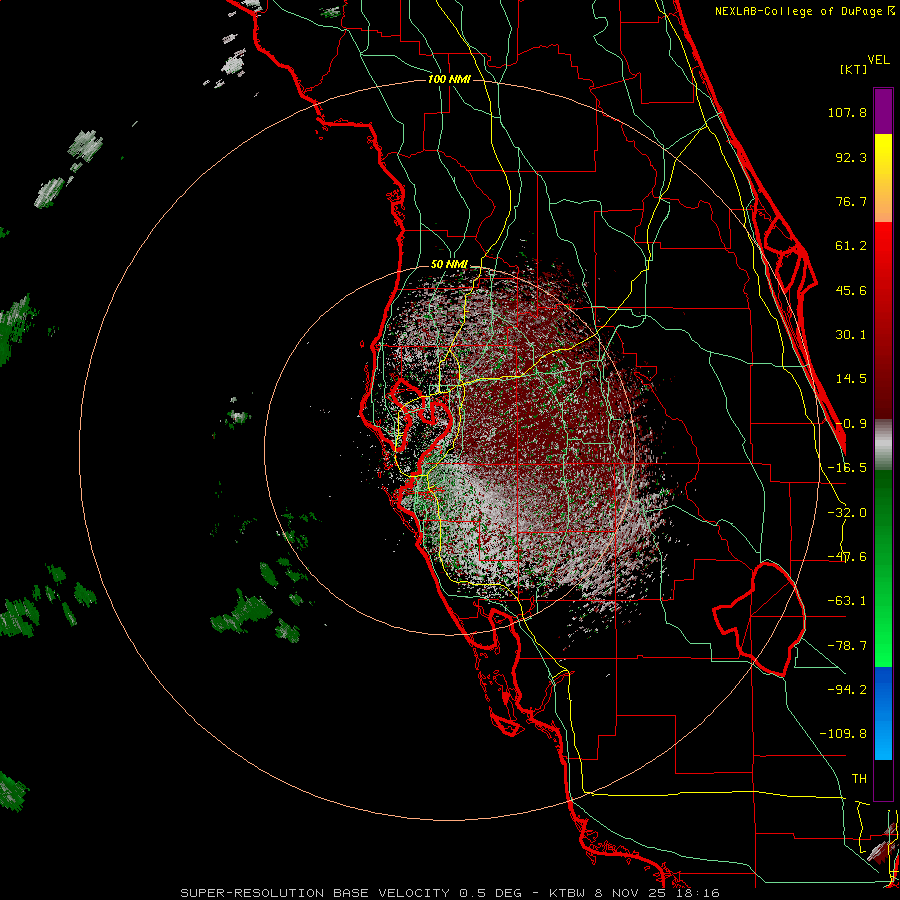900x900 pixels.
Task: Click the "-32.0" velocity scale value
Action: tap(847, 513)
